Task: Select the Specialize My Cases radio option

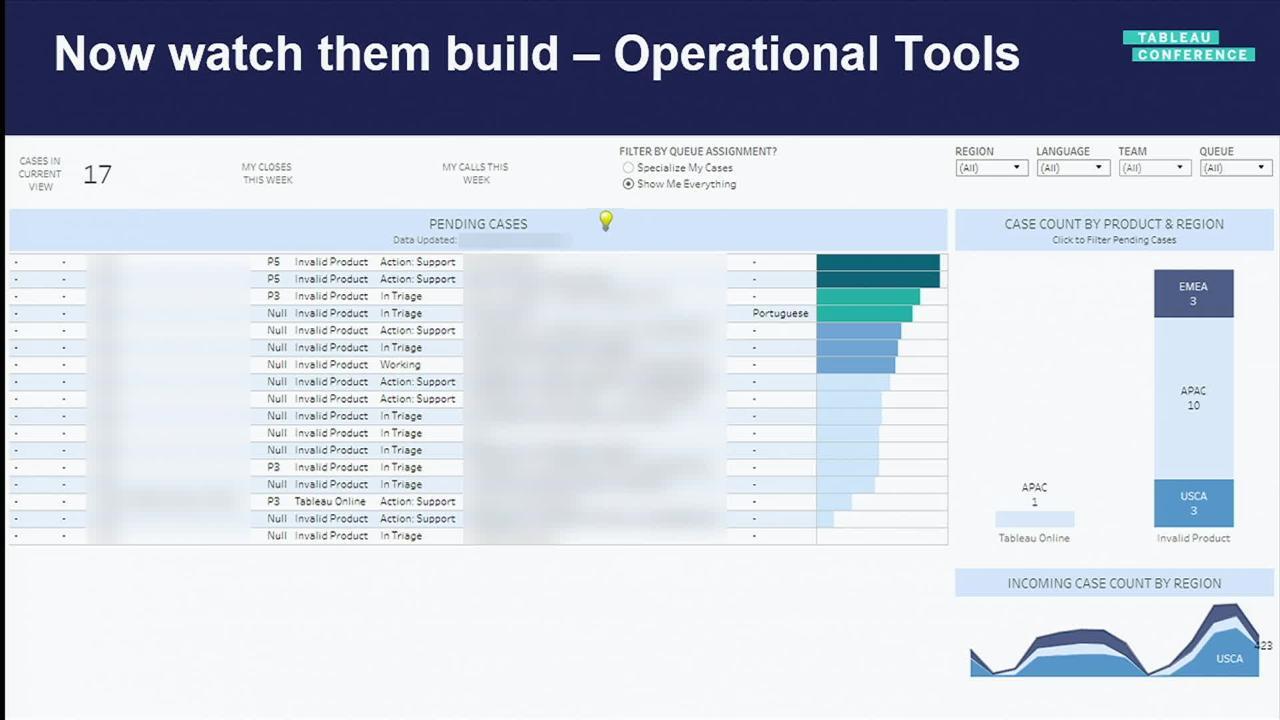Action: point(628,168)
